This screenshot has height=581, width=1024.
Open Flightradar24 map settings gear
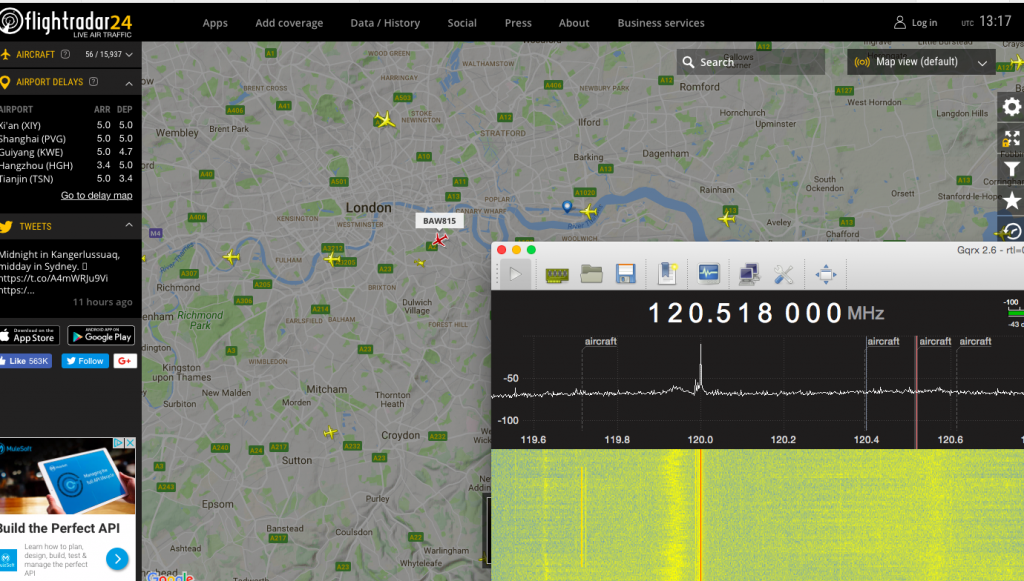[1011, 107]
